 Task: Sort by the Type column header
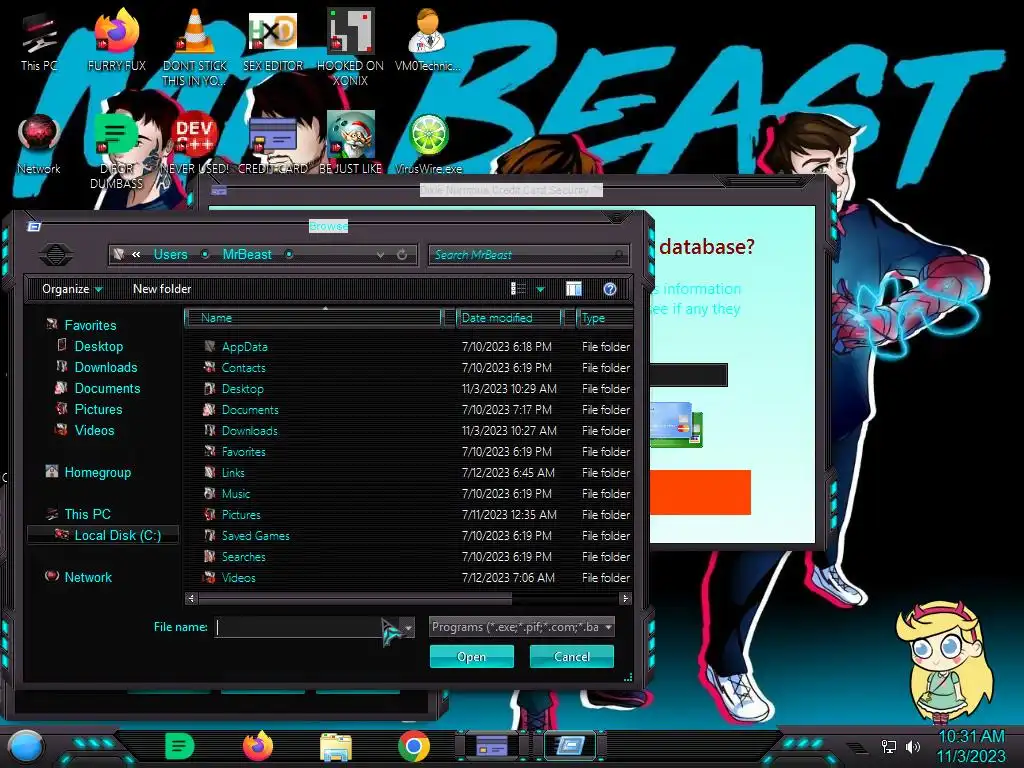pyautogui.click(x=605, y=318)
